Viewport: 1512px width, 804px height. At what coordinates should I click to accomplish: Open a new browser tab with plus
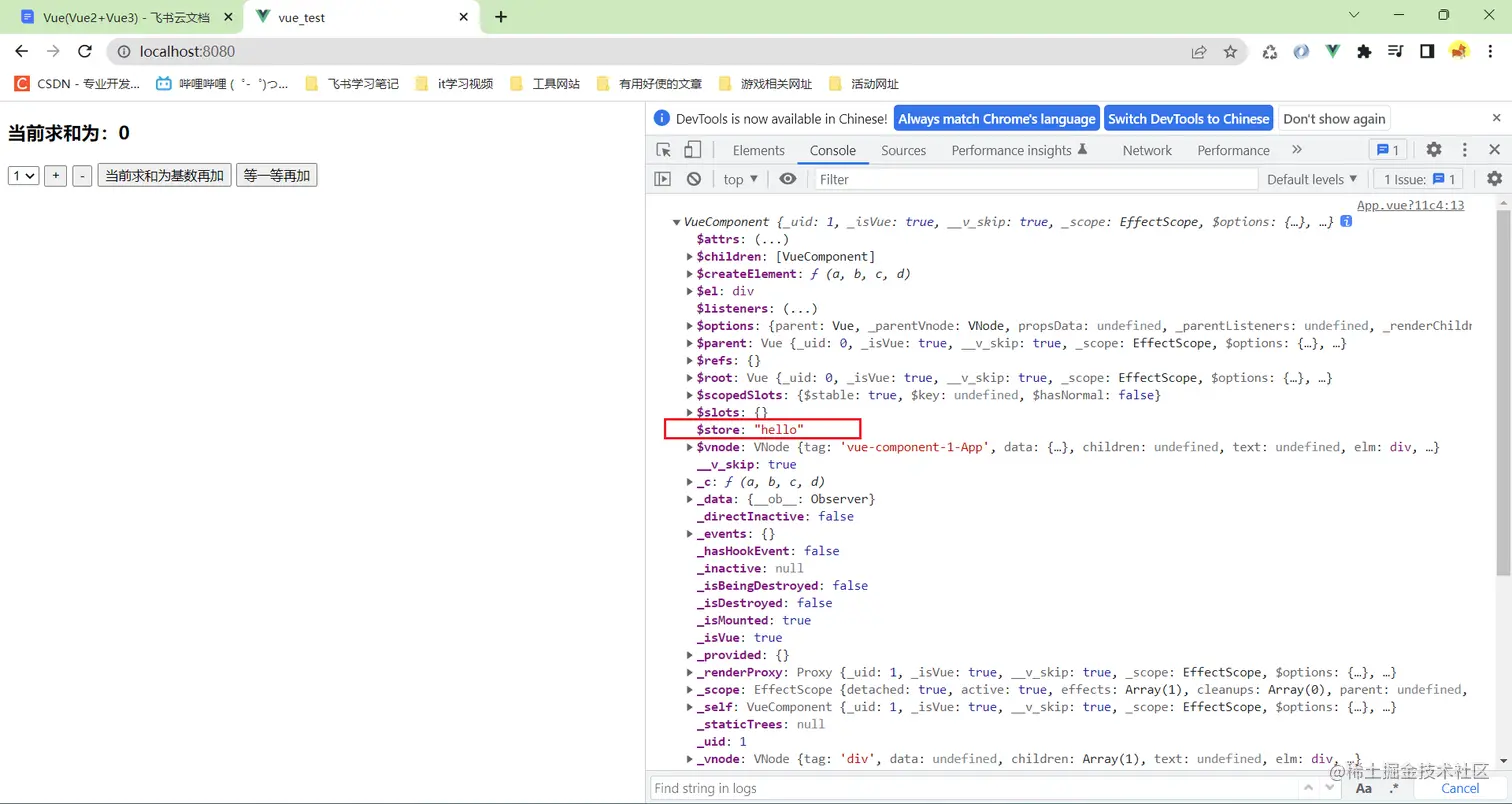coord(501,17)
